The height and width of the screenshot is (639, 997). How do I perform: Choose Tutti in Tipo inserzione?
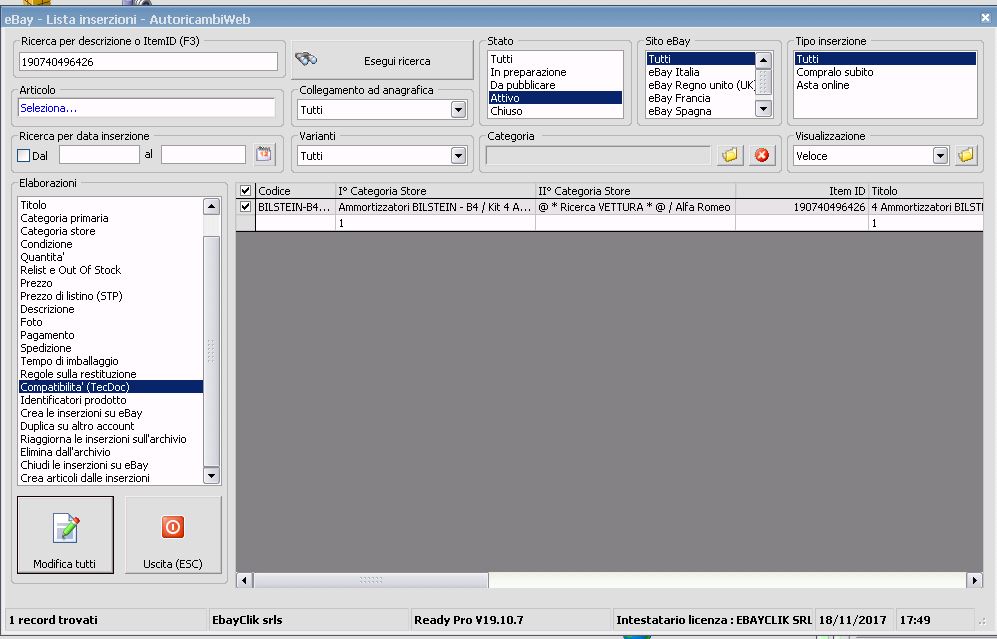[x=885, y=58]
